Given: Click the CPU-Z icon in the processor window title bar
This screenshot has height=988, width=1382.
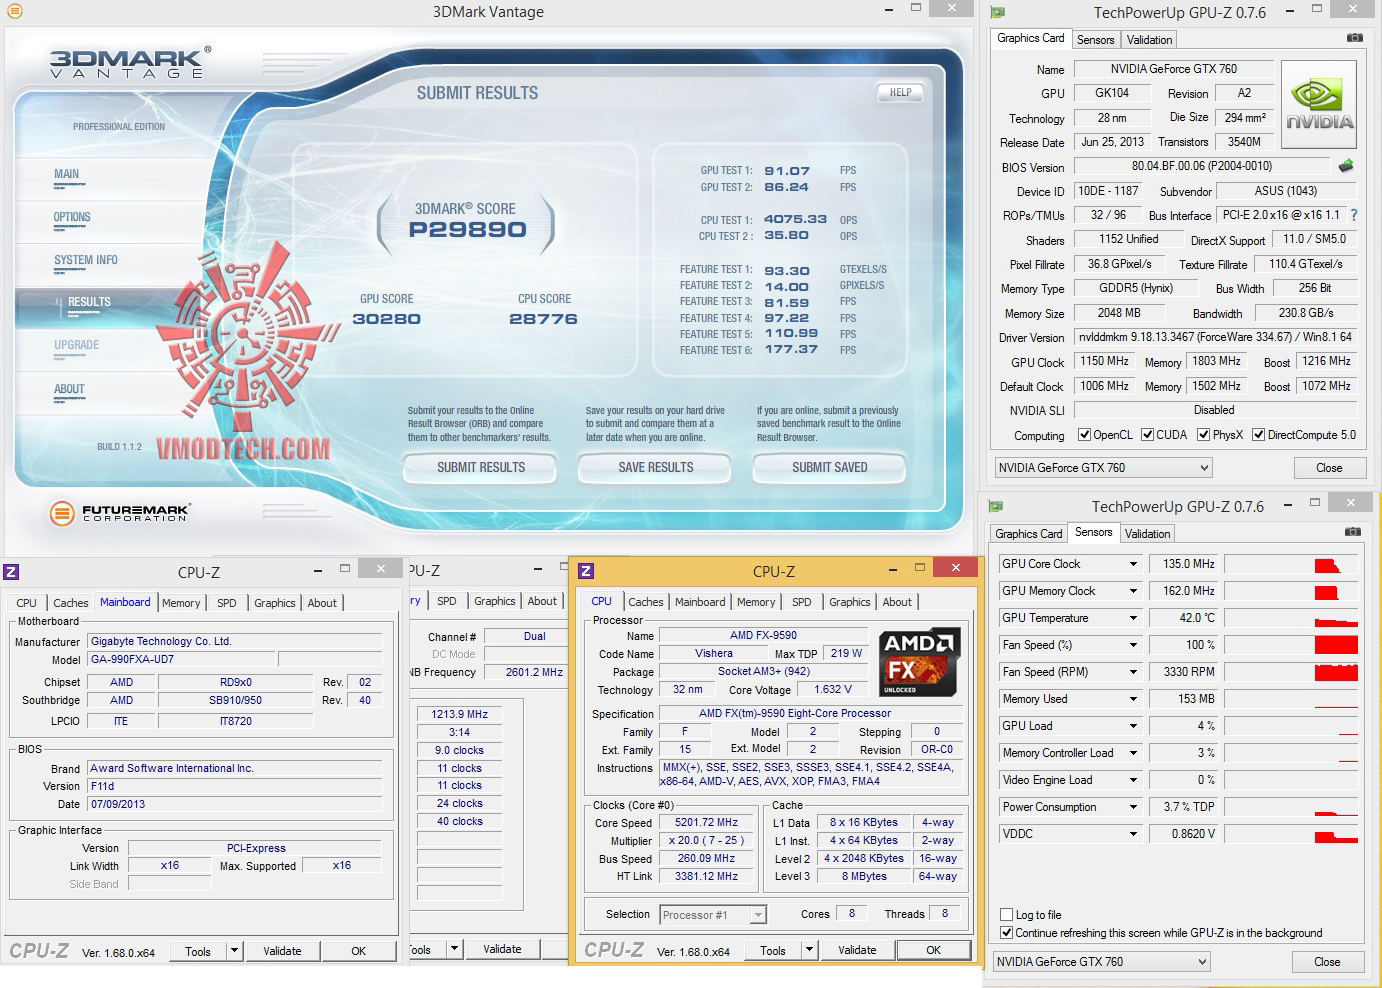Looking at the screenshot, I should [x=586, y=570].
